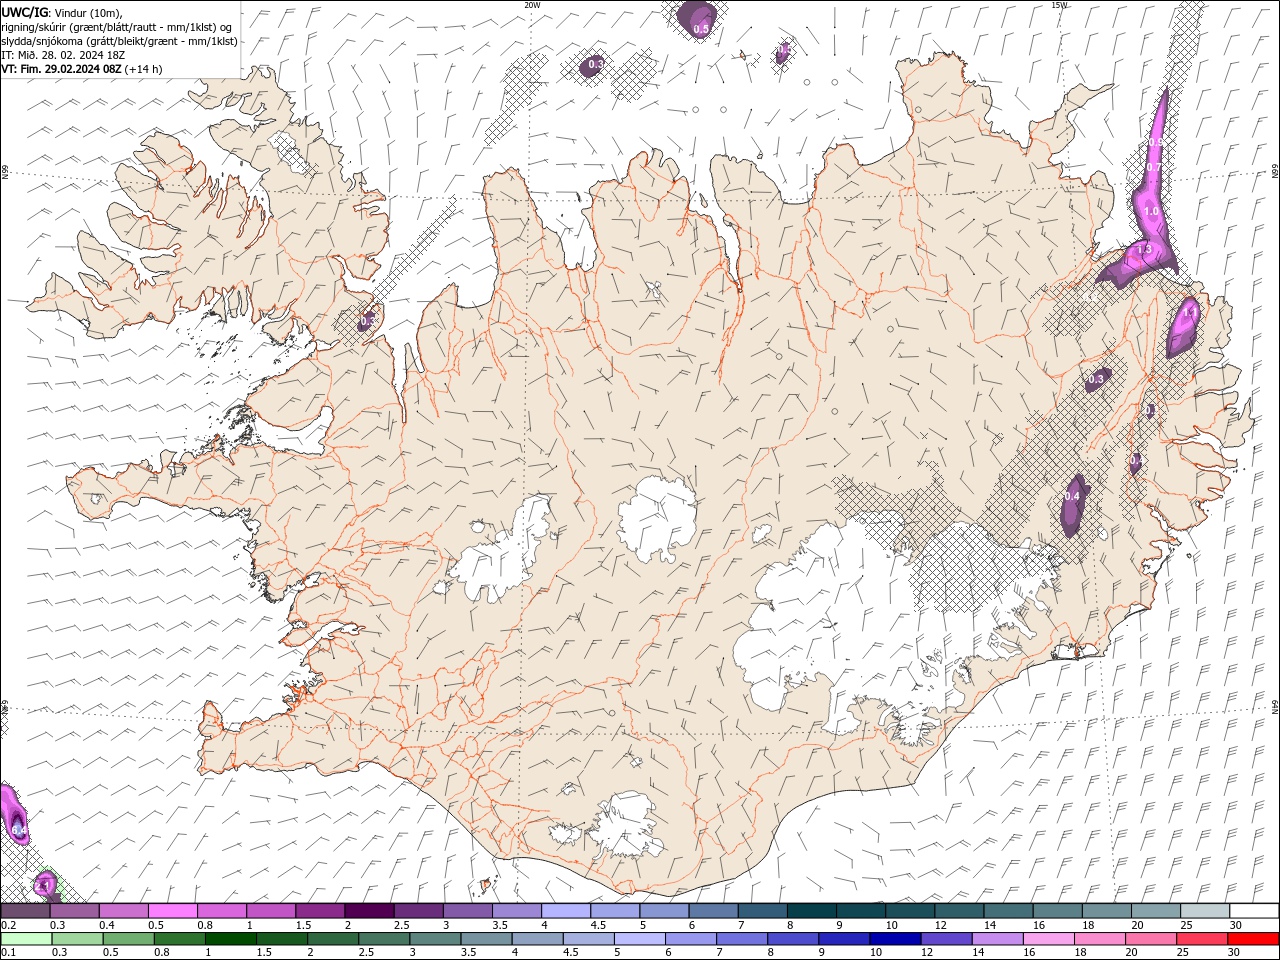Click the 0.7 label in the pink offshore band
Screen dimensions: 1280x960
point(1154,167)
